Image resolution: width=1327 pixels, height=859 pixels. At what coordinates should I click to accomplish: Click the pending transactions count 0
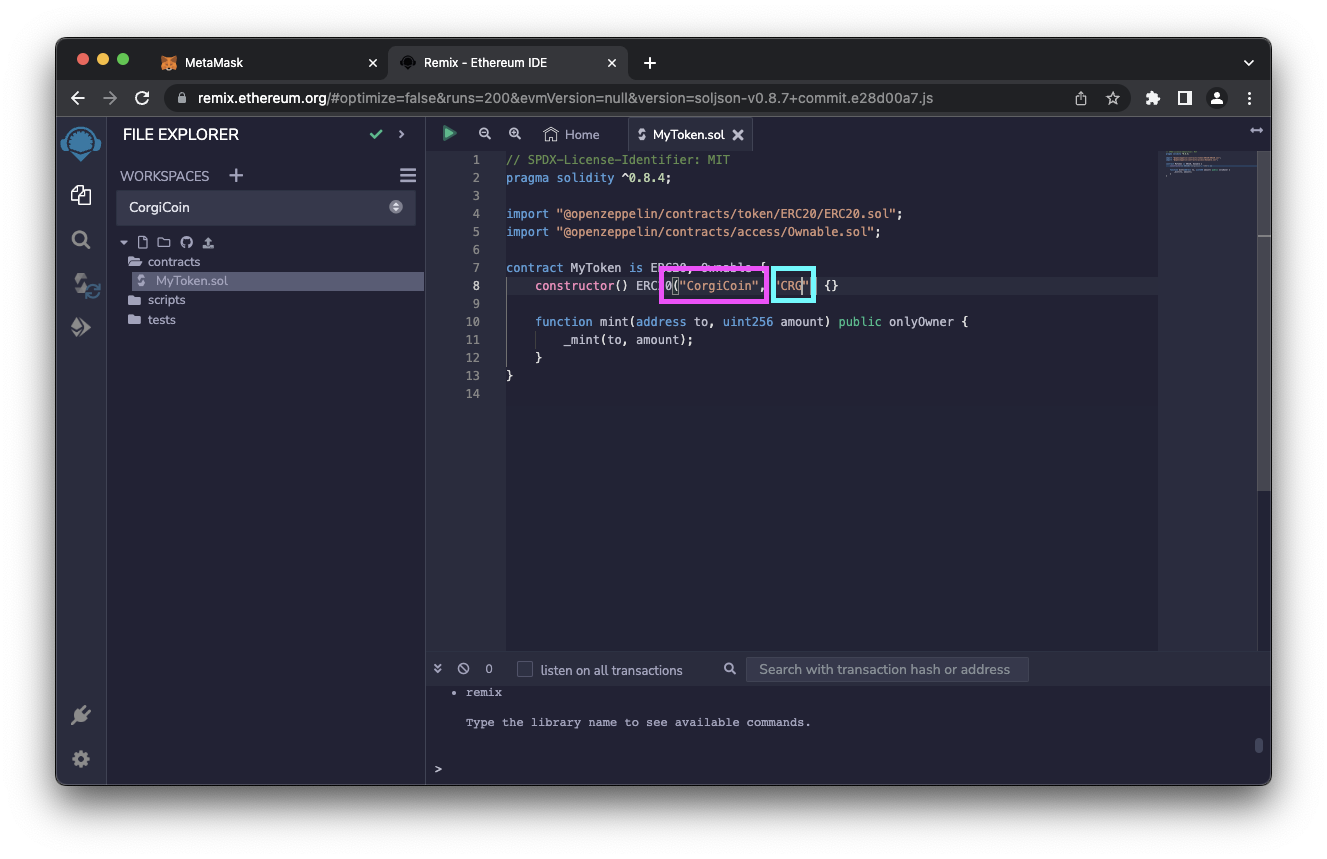pos(489,669)
